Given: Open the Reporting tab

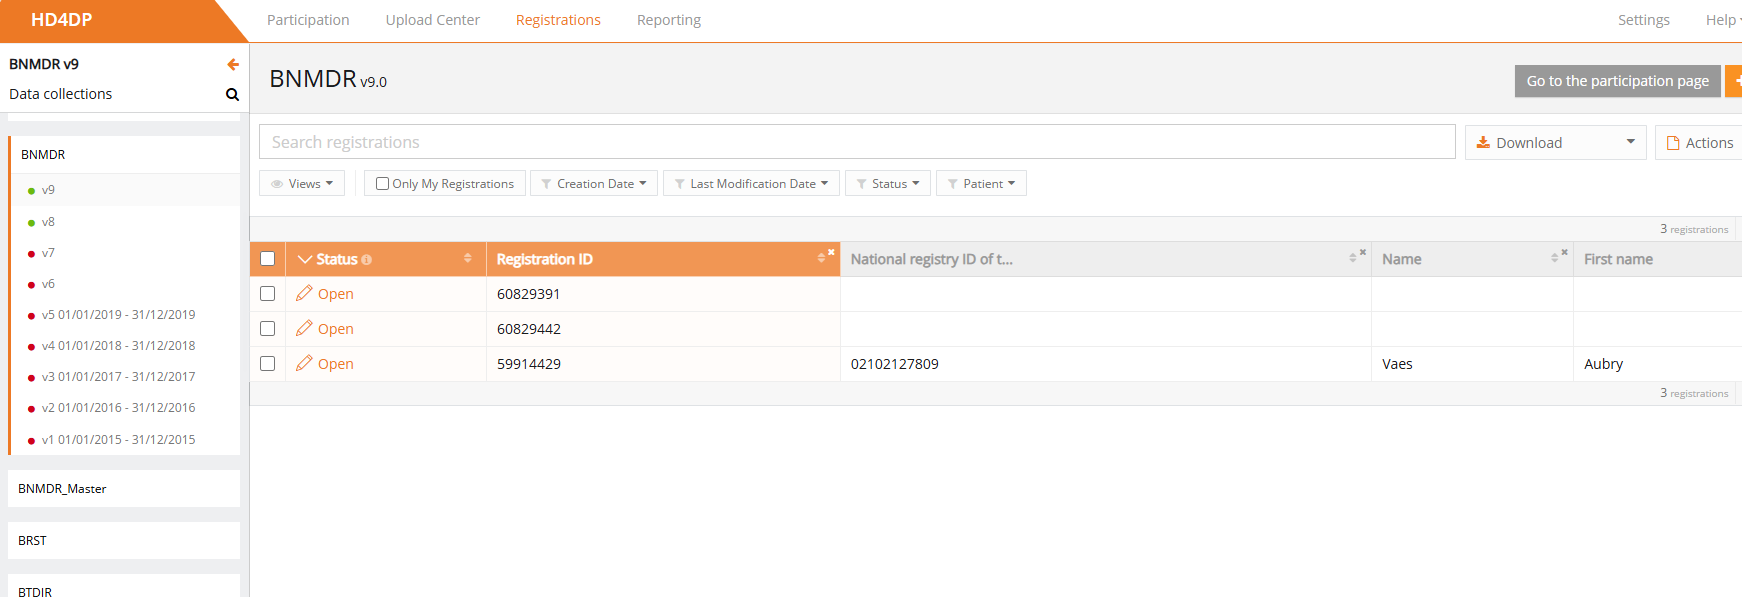Looking at the screenshot, I should [668, 20].
